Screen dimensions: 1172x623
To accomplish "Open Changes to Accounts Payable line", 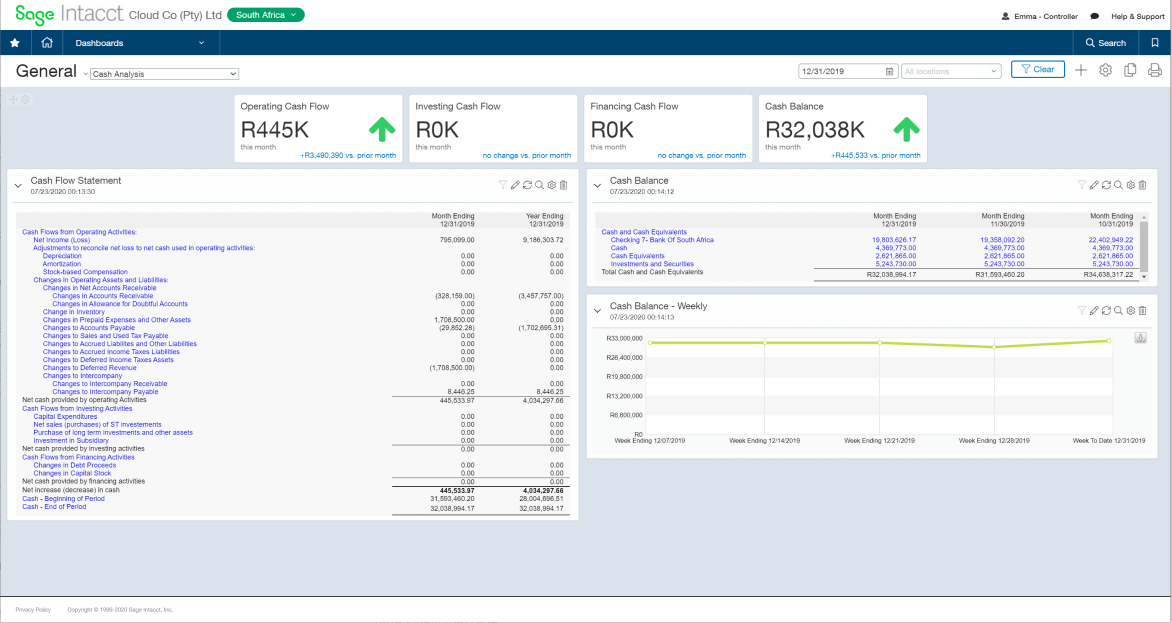I will point(89,328).
